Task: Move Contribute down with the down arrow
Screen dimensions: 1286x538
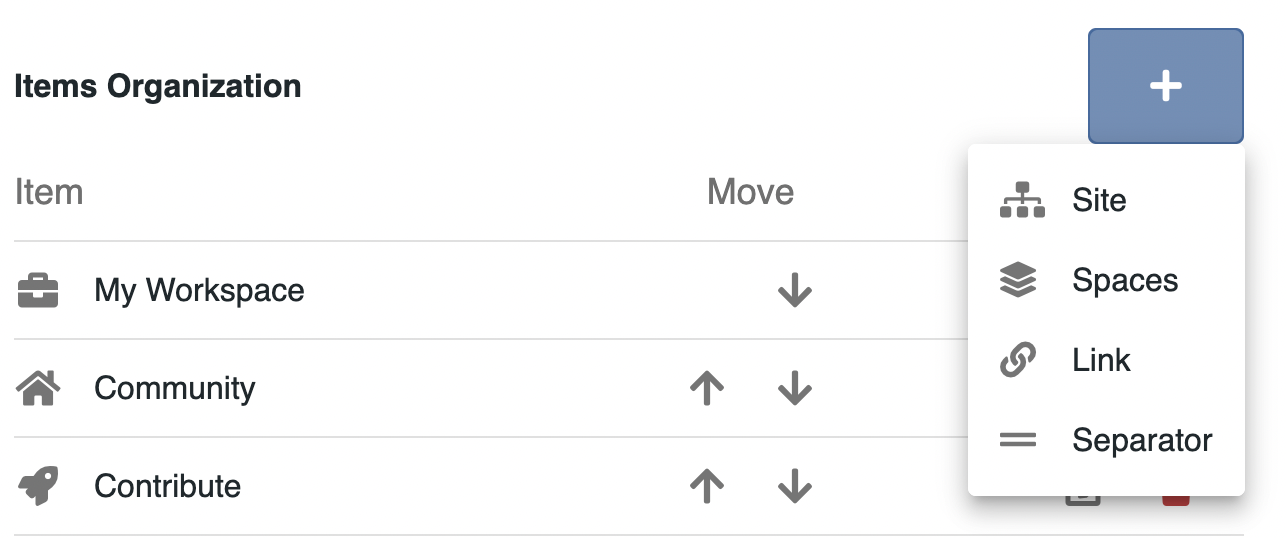Action: click(794, 486)
